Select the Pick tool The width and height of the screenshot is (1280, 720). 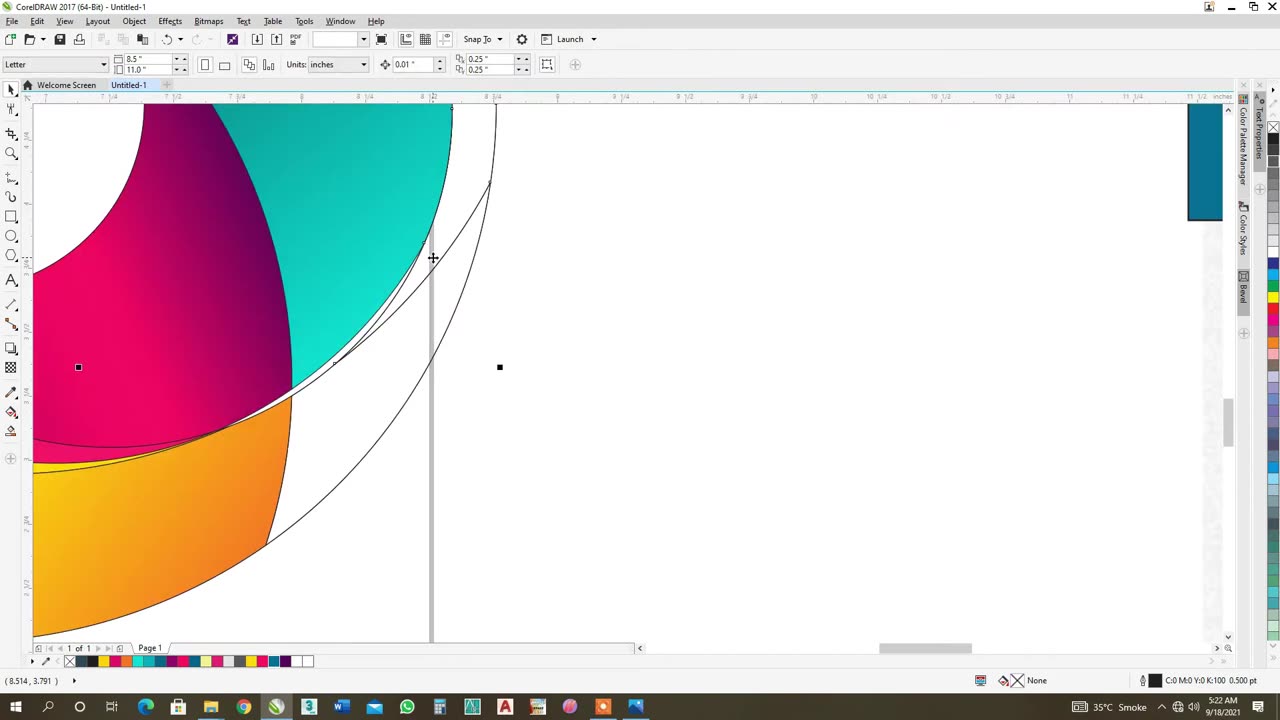11,89
